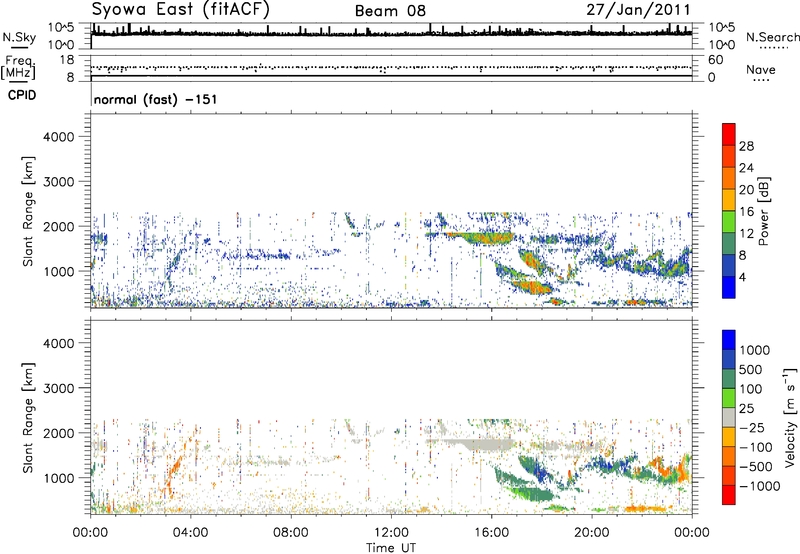Click the '24' label on Power color bar
This screenshot has height=554, width=800.
click(746, 168)
